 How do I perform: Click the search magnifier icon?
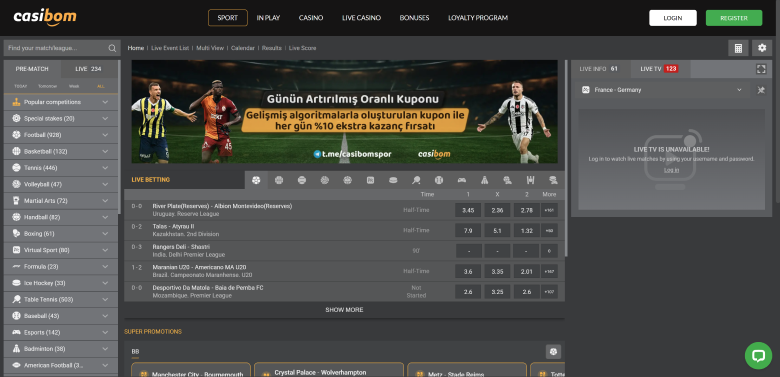[112, 48]
